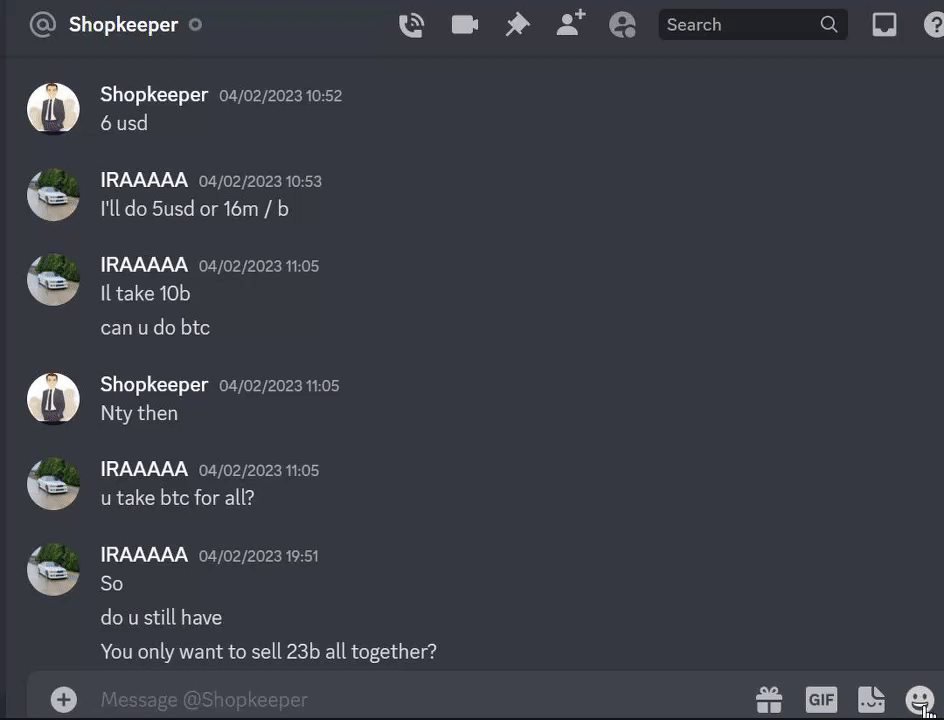Open the sticker picker
The width and height of the screenshot is (944, 720).
pyautogui.click(x=871, y=700)
